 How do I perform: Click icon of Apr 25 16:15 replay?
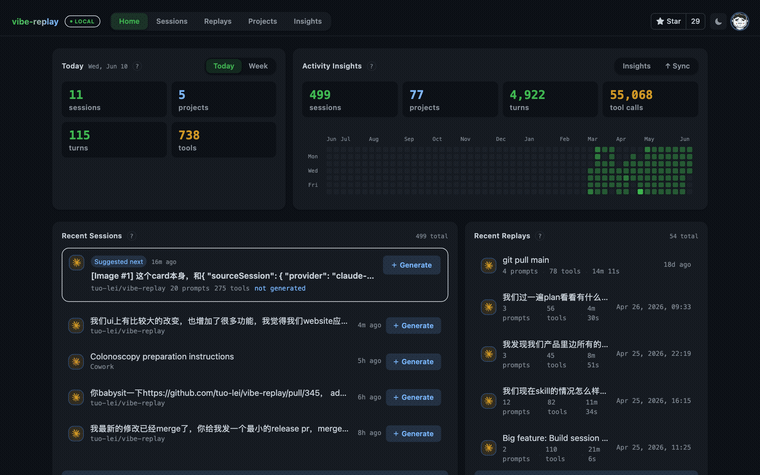click(488, 401)
